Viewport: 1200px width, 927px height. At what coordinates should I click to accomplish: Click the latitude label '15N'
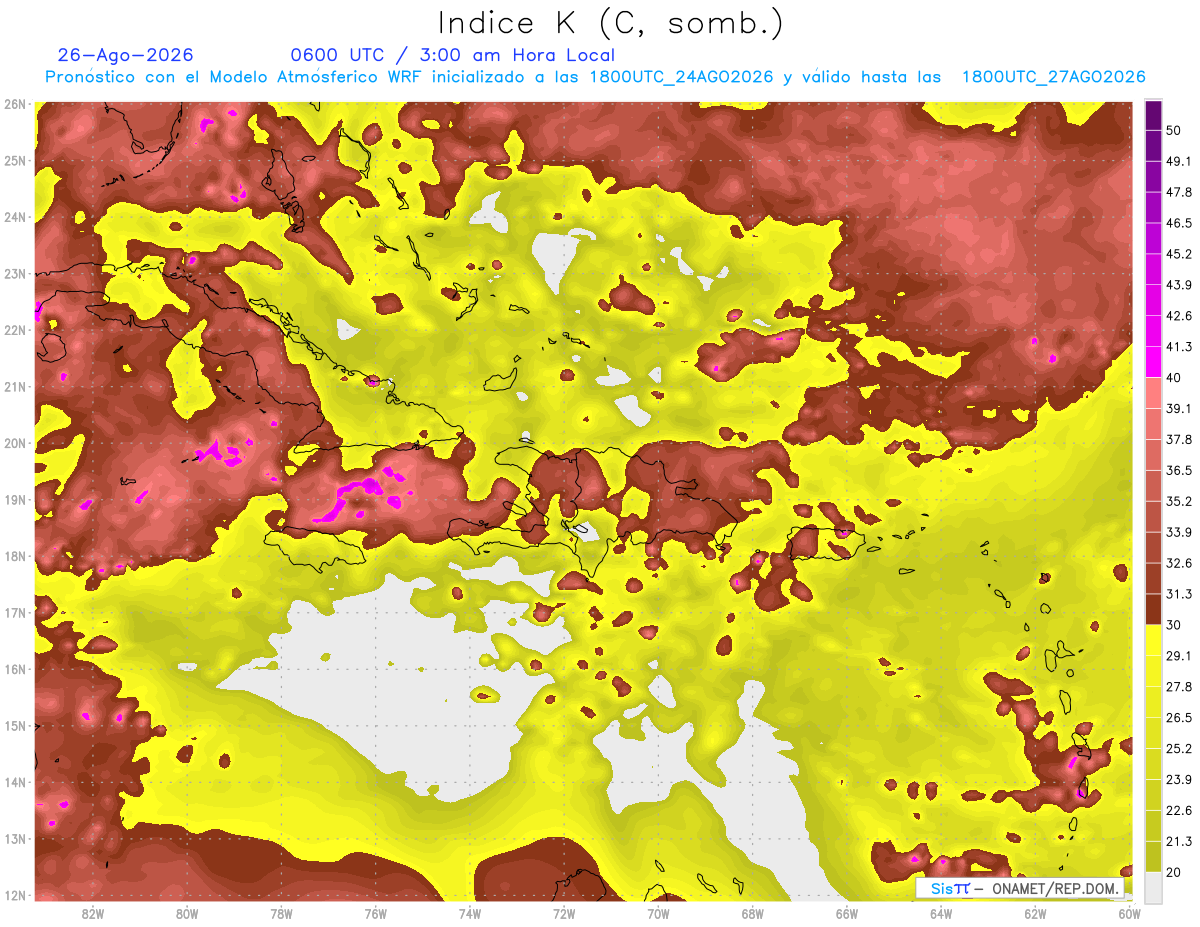[14, 725]
